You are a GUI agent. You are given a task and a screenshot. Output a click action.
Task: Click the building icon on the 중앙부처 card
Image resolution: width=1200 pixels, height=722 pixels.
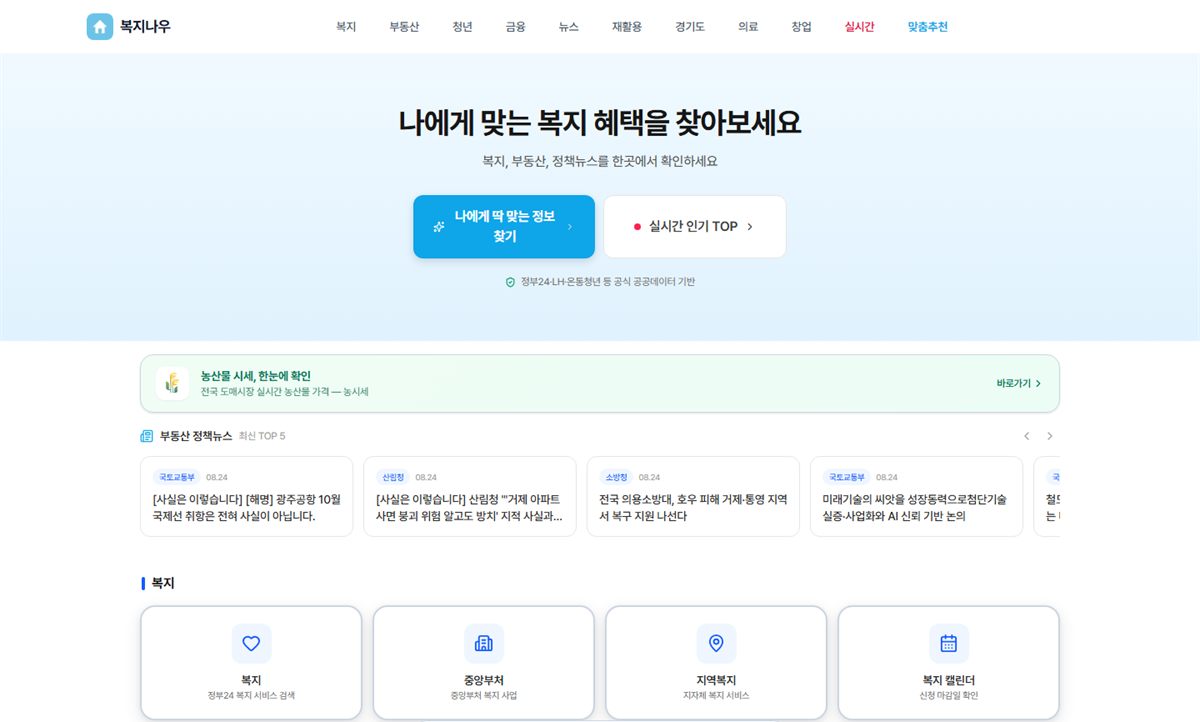pyautogui.click(x=484, y=643)
